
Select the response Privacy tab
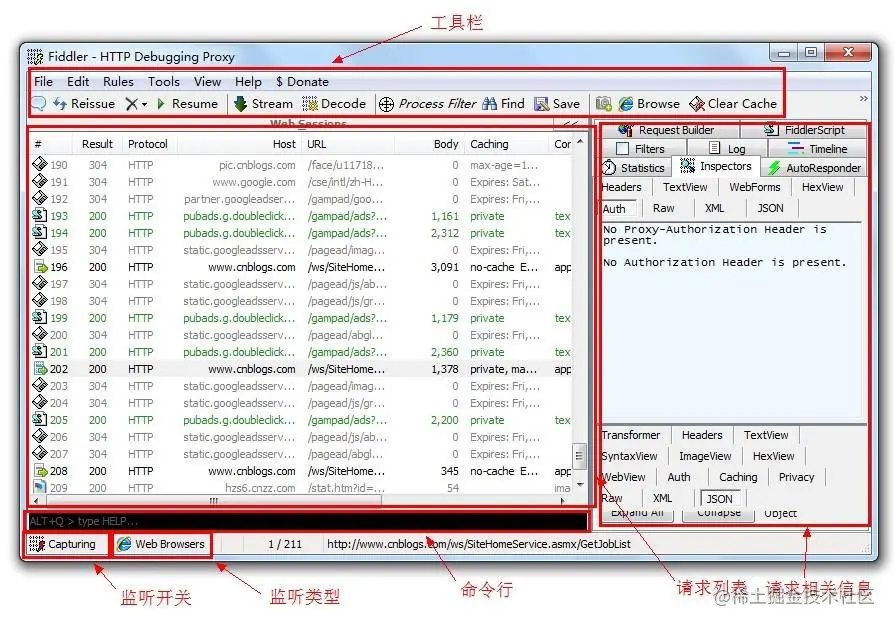point(796,477)
